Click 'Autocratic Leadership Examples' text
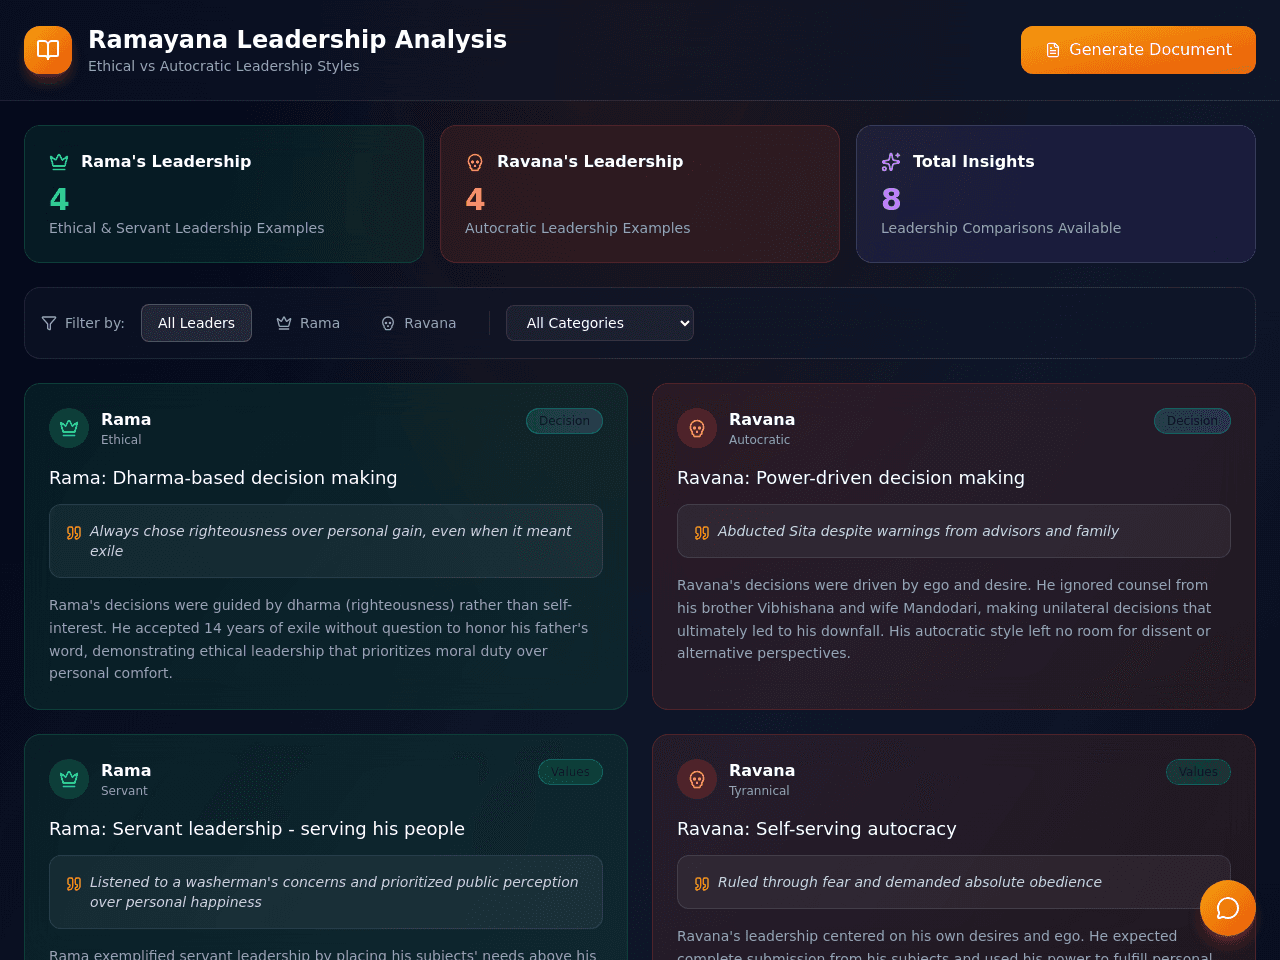This screenshot has height=960, width=1280. tap(578, 228)
